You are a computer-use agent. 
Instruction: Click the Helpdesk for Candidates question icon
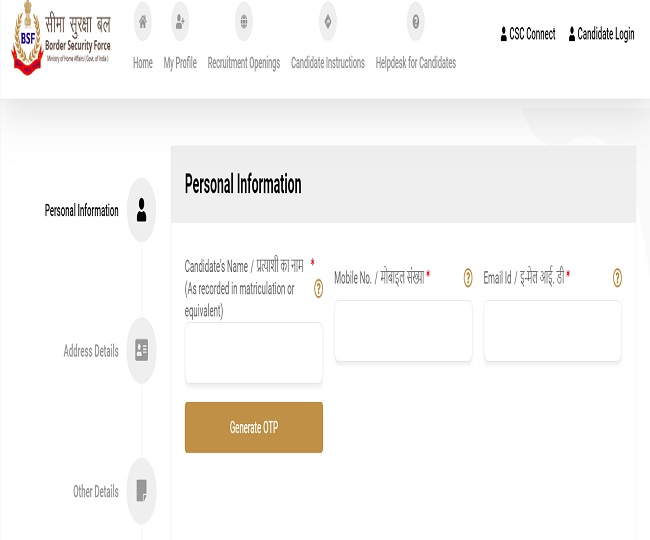click(415, 22)
